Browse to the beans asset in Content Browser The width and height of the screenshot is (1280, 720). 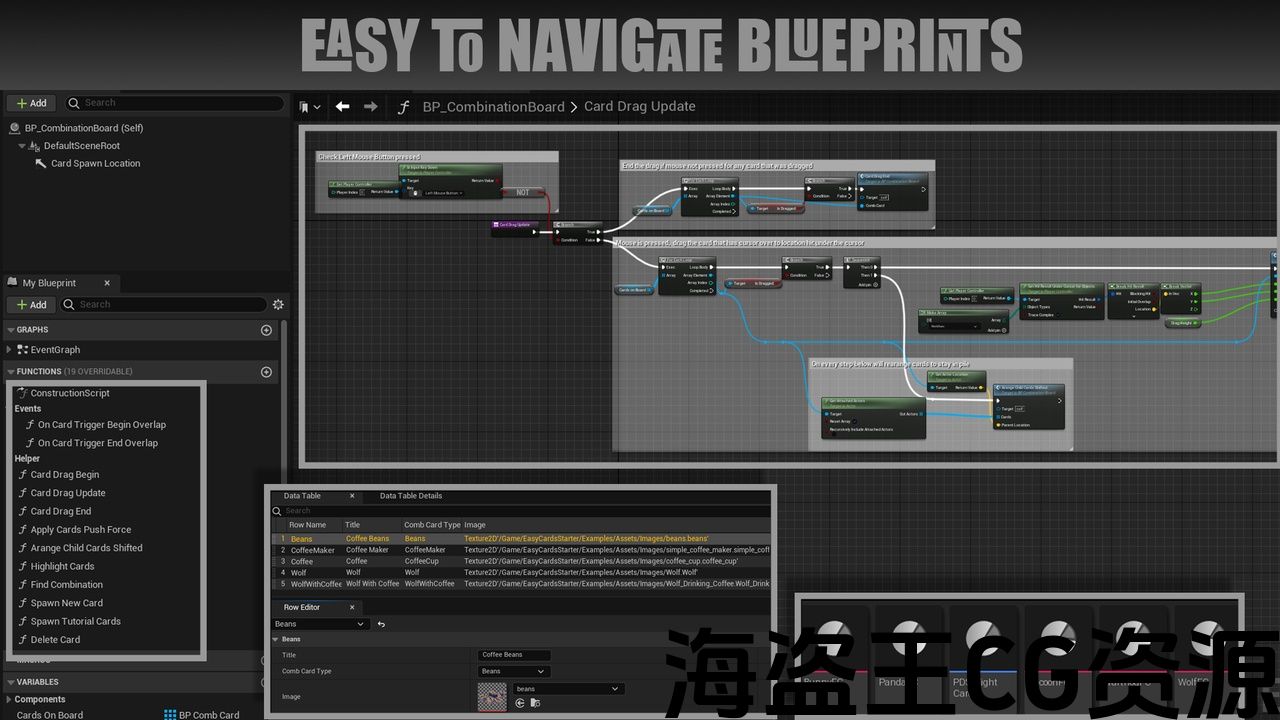pyautogui.click(x=535, y=703)
